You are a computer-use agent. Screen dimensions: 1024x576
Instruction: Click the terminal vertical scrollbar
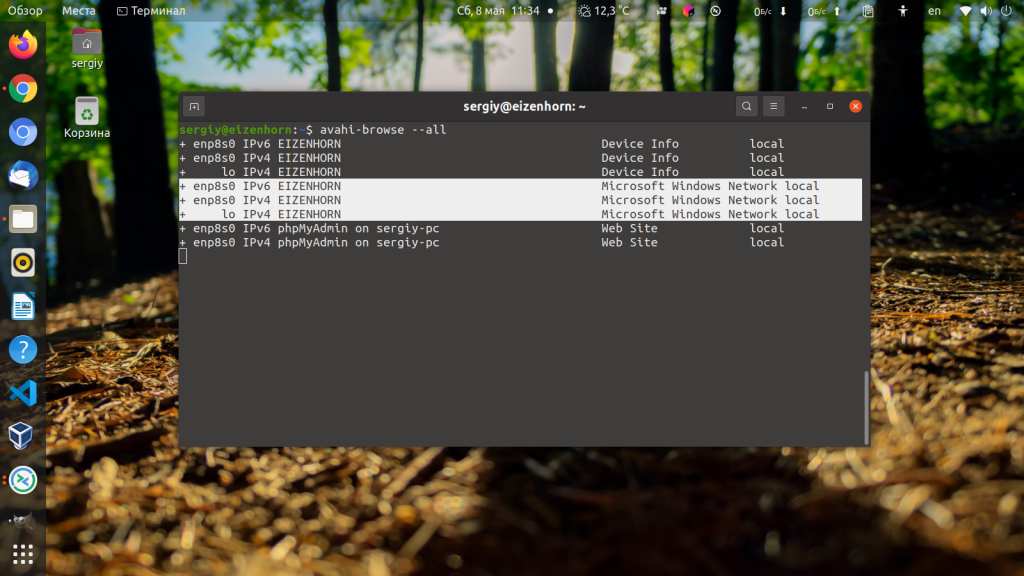pyautogui.click(x=867, y=408)
